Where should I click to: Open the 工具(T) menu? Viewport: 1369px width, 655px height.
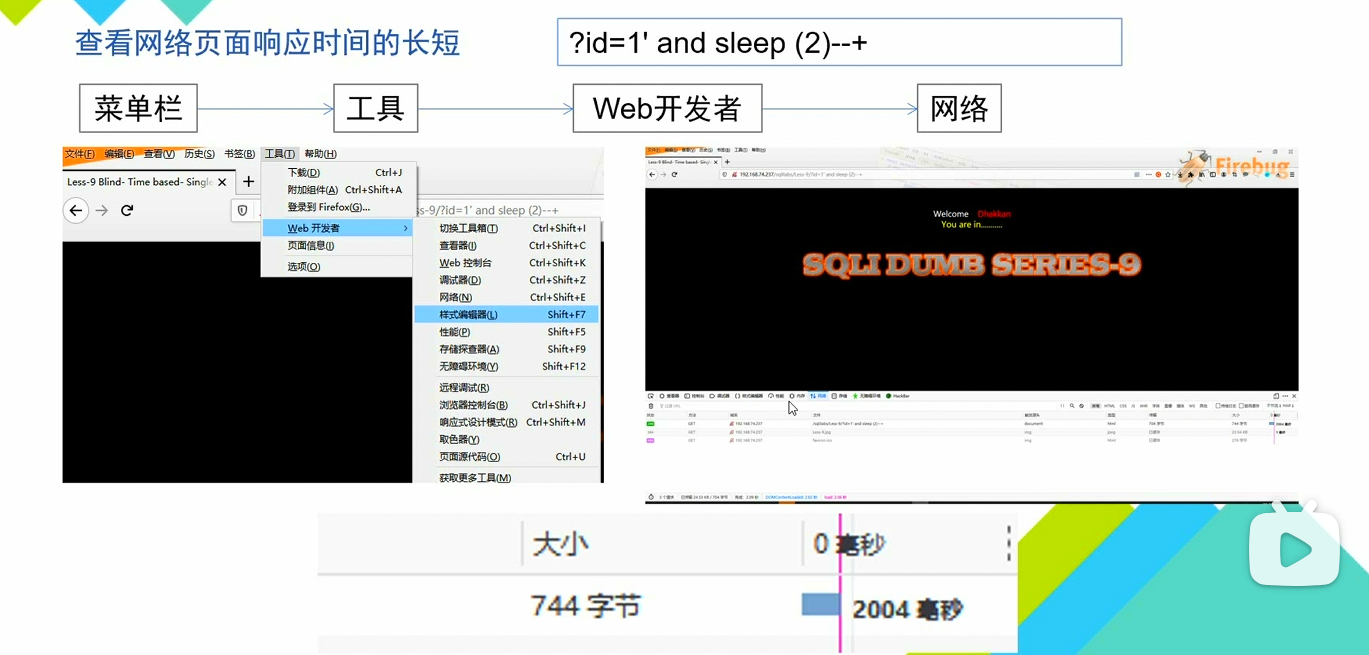tap(279, 154)
